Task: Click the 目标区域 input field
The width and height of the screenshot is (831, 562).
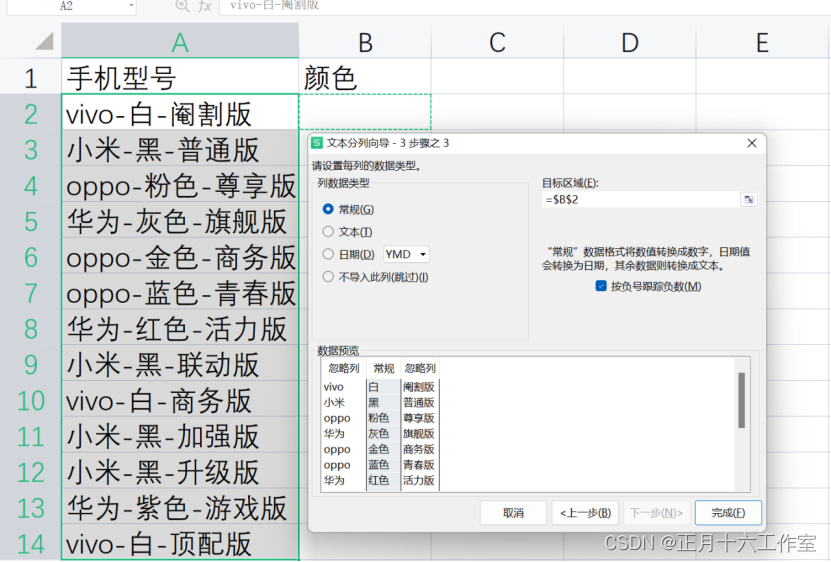Action: pyautogui.click(x=641, y=200)
